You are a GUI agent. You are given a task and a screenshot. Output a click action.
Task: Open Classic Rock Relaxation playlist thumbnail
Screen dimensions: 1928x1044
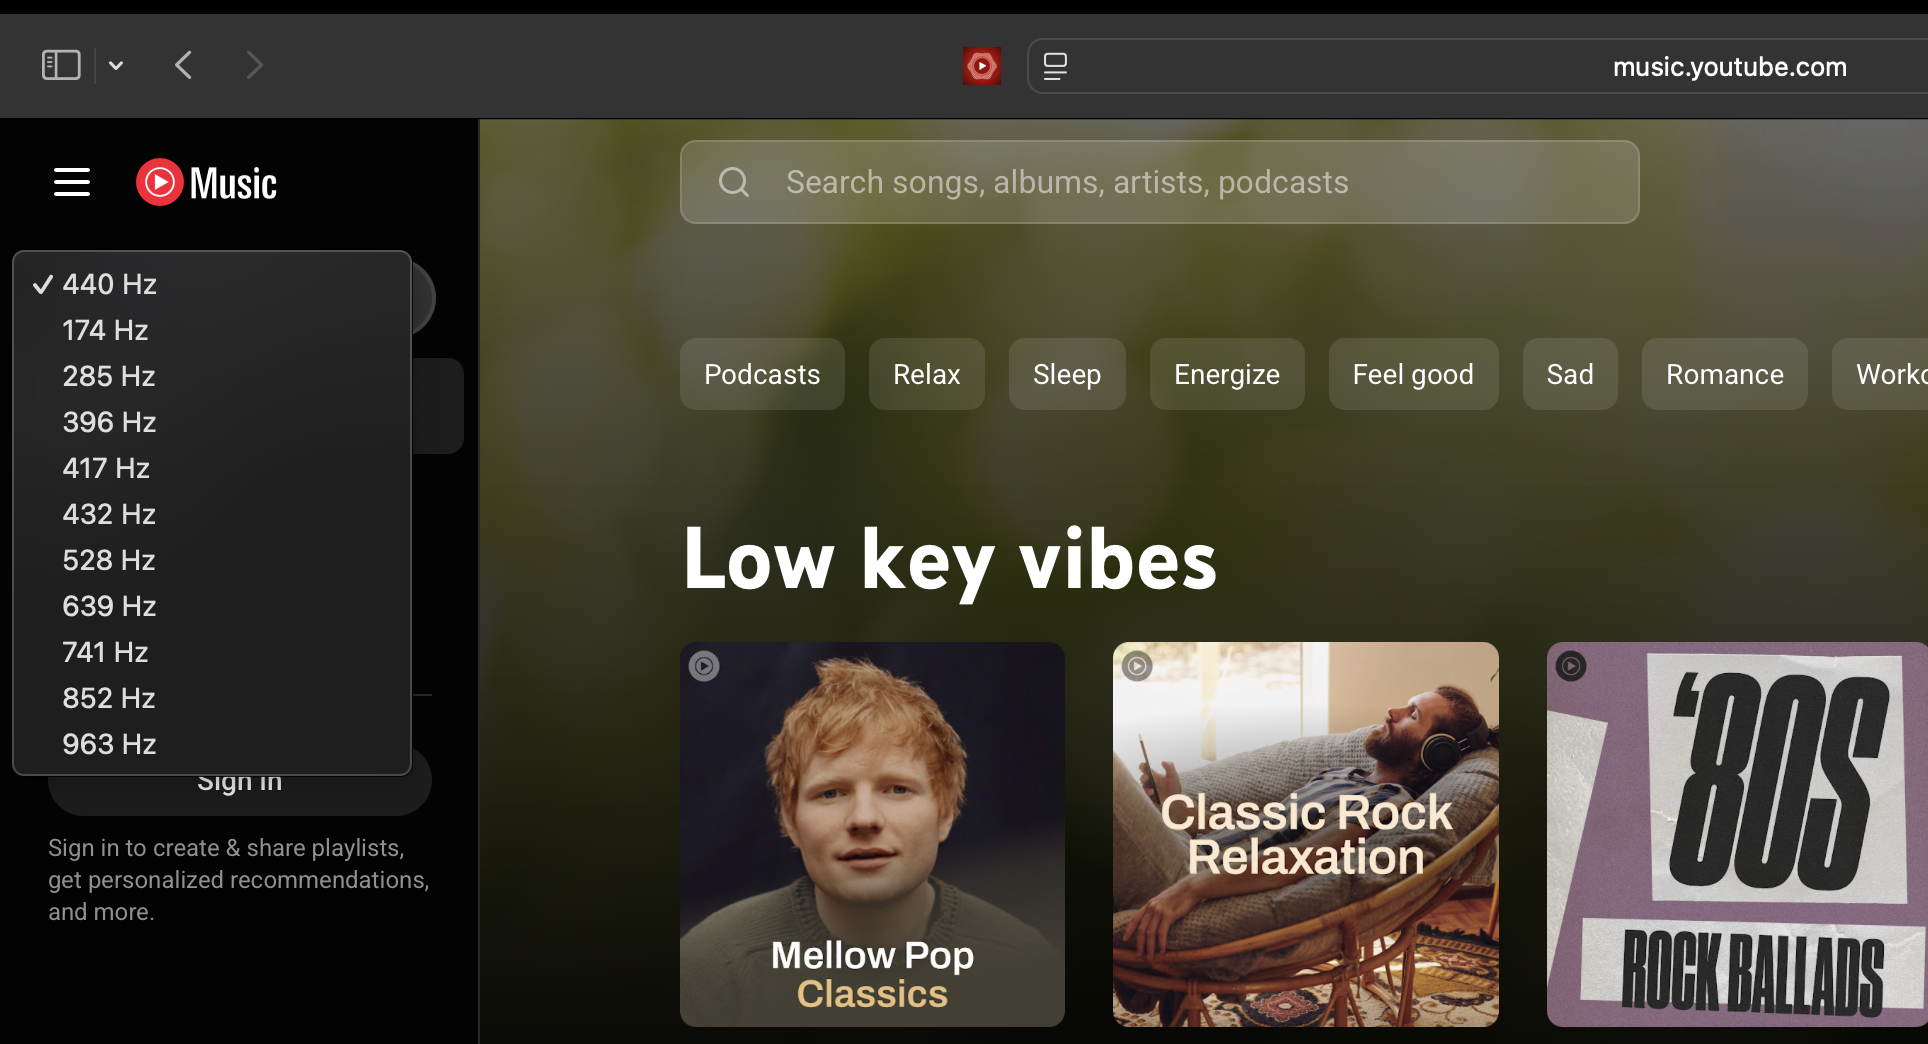pyautogui.click(x=1305, y=834)
